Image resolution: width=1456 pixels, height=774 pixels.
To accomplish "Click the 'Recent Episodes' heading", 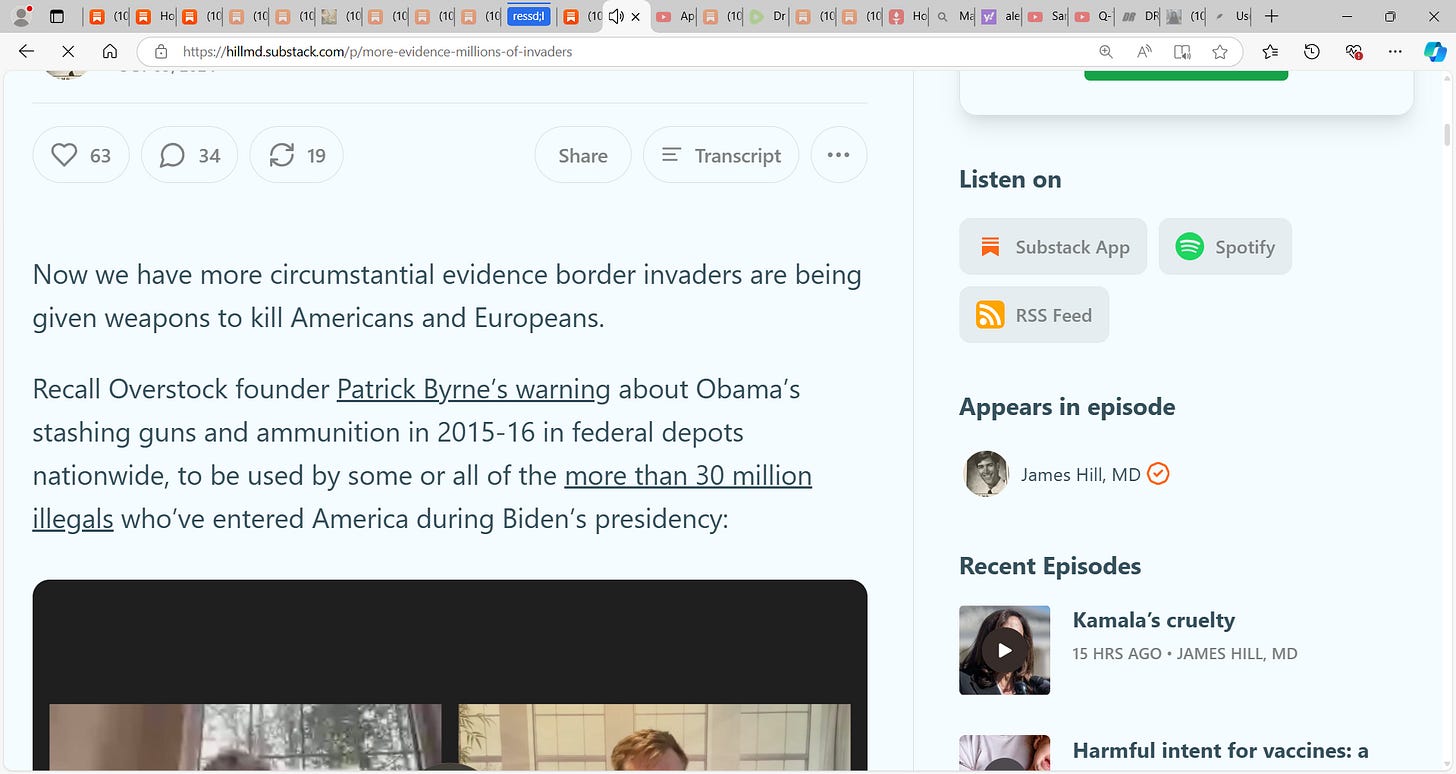I will pos(1050,565).
